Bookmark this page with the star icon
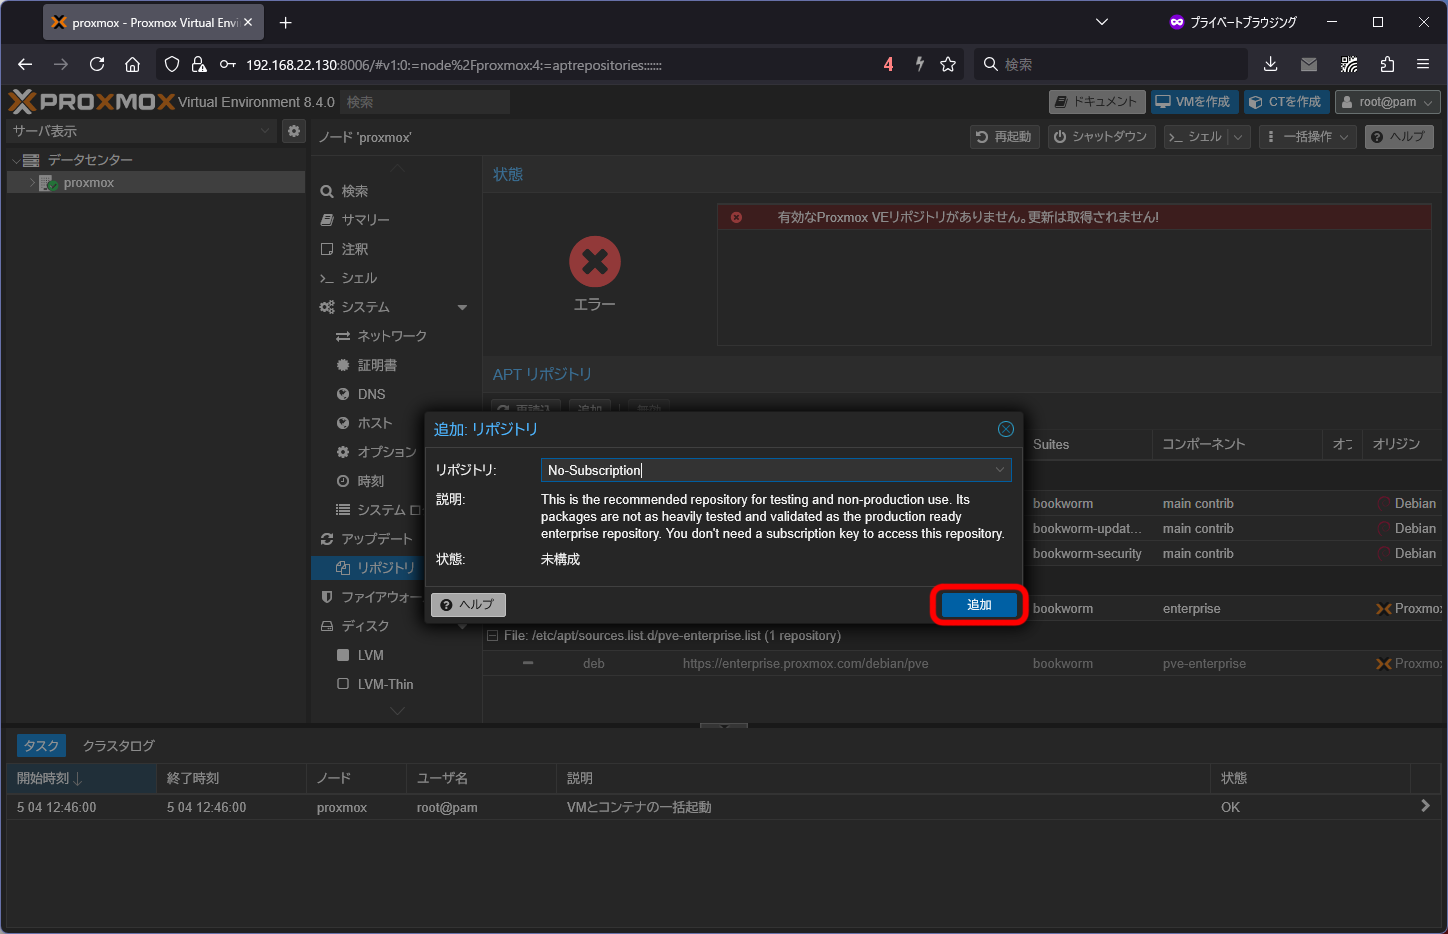Screen dimensions: 1448x934 click(948, 64)
